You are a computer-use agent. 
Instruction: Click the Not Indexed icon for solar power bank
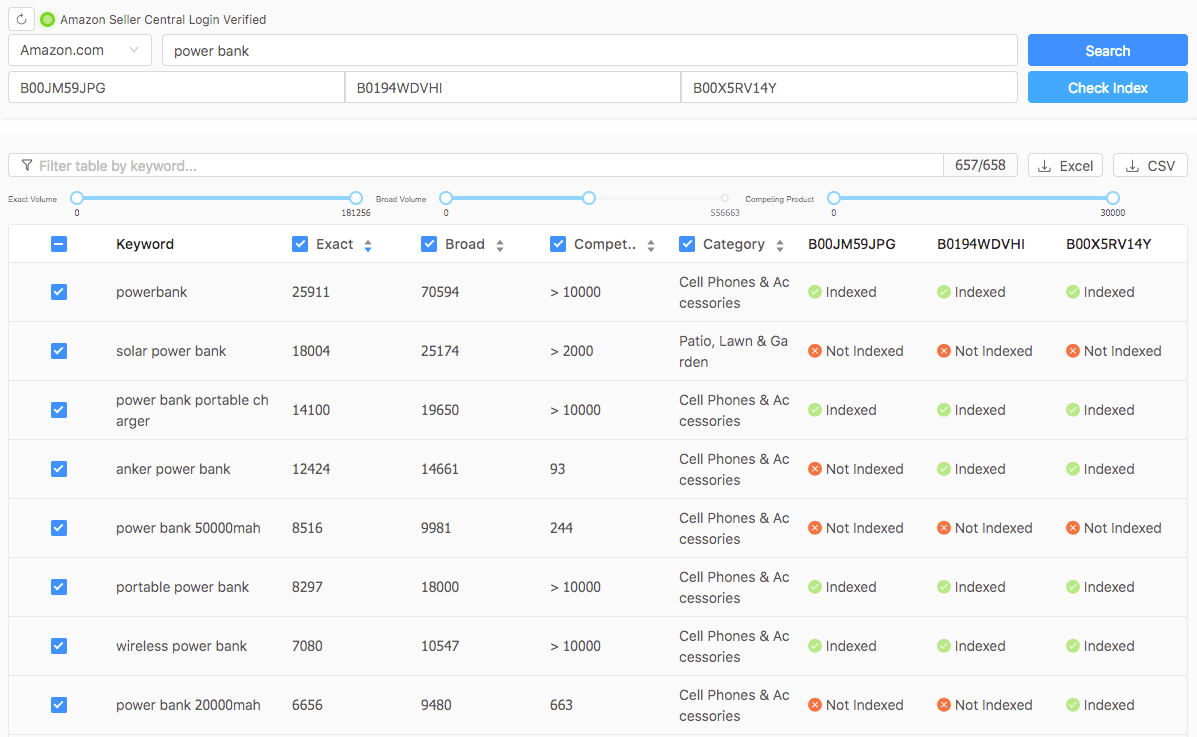(x=814, y=351)
